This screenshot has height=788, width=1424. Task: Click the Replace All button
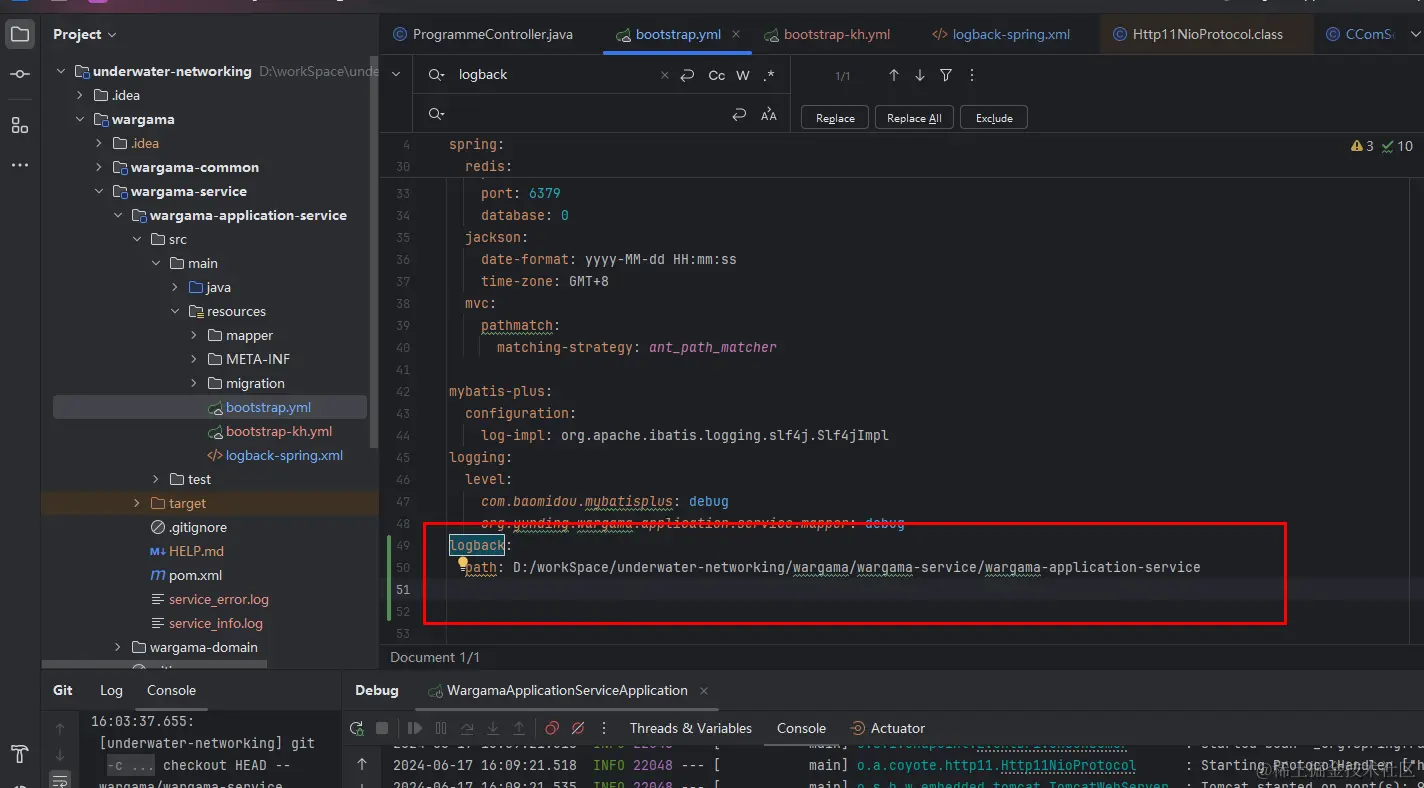coord(914,118)
